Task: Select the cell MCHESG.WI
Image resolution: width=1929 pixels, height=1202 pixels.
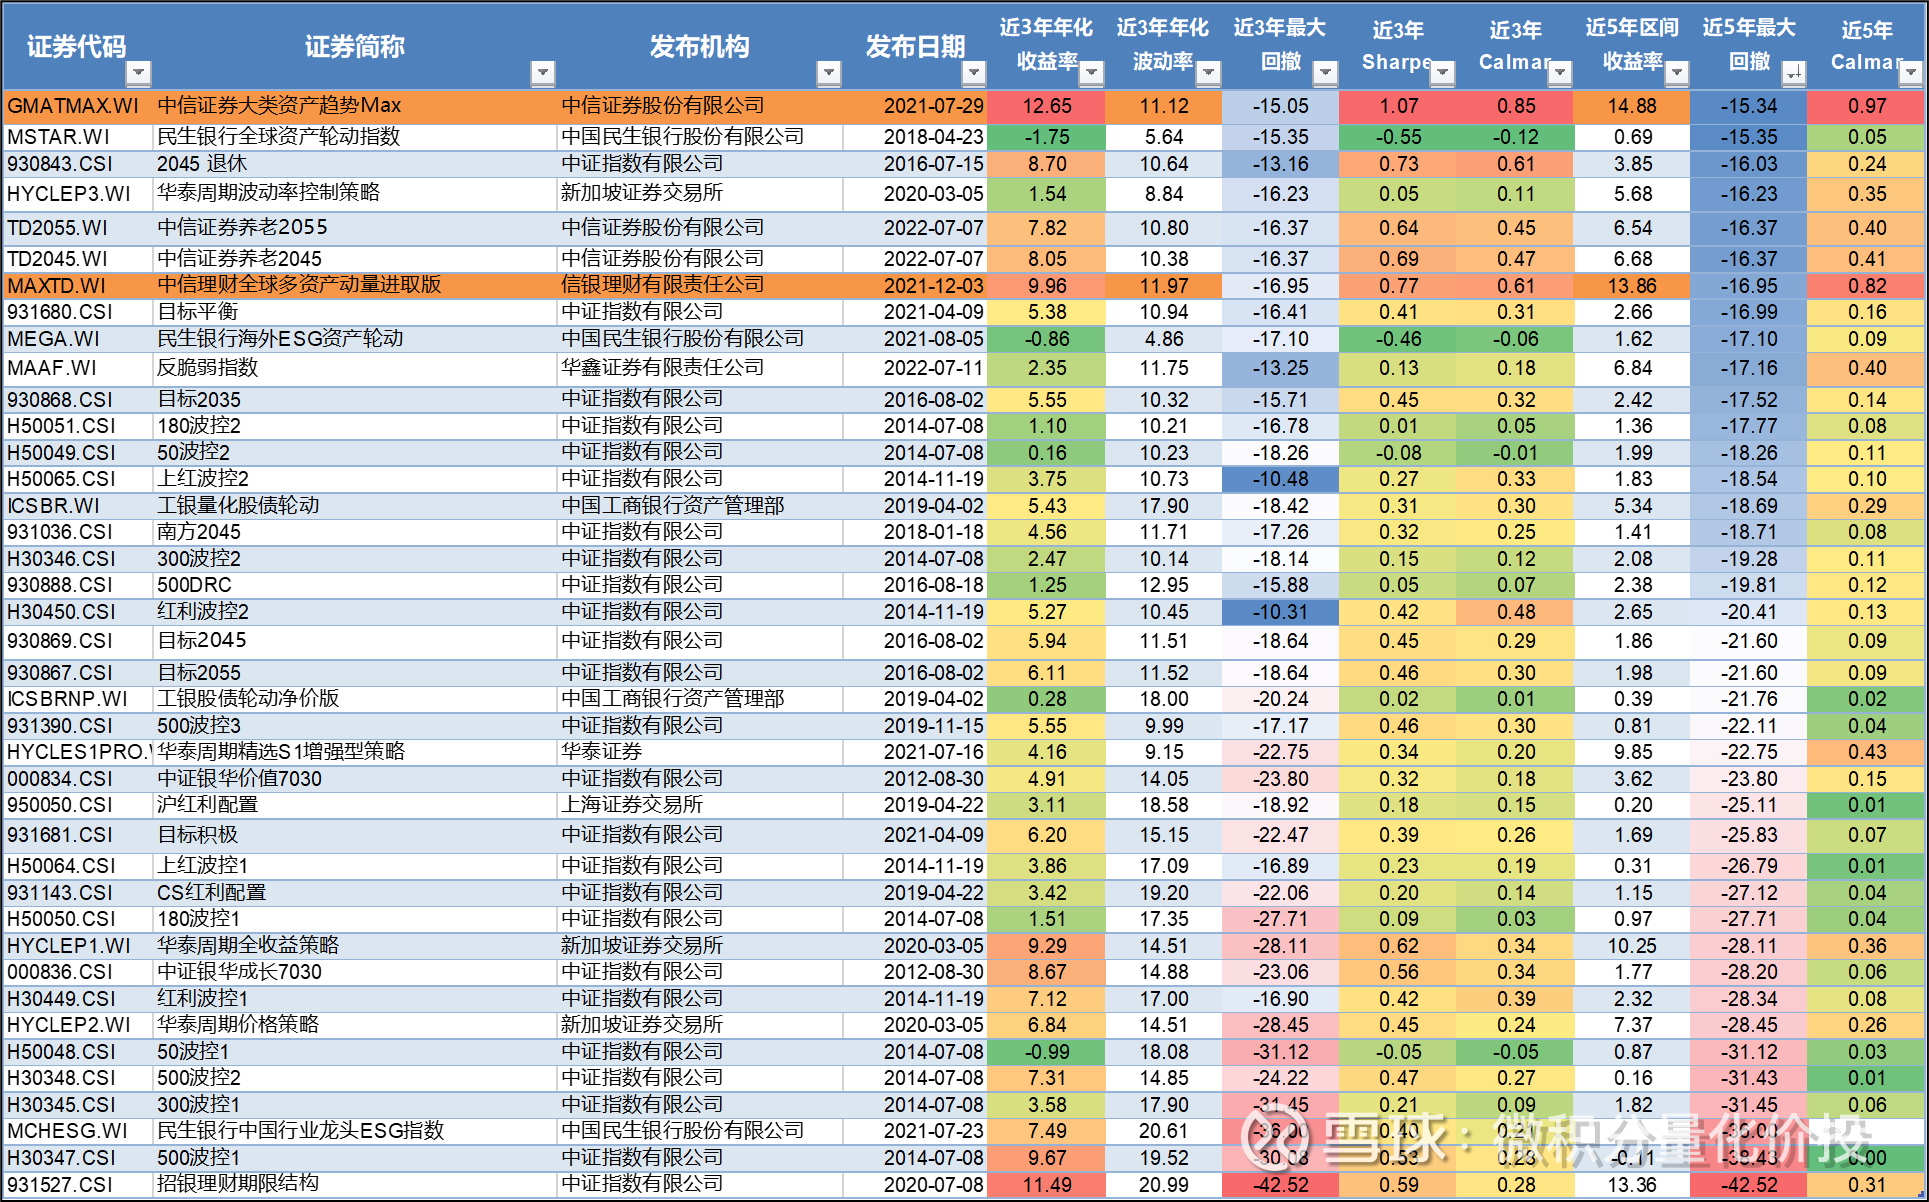Action: pyautogui.click(x=78, y=1131)
